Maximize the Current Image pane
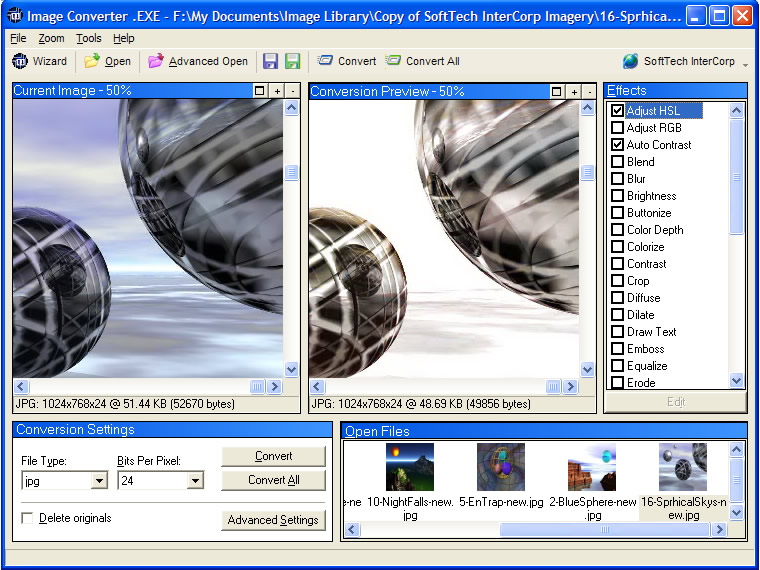This screenshot has height=570, width=760. tap(260, 91)
